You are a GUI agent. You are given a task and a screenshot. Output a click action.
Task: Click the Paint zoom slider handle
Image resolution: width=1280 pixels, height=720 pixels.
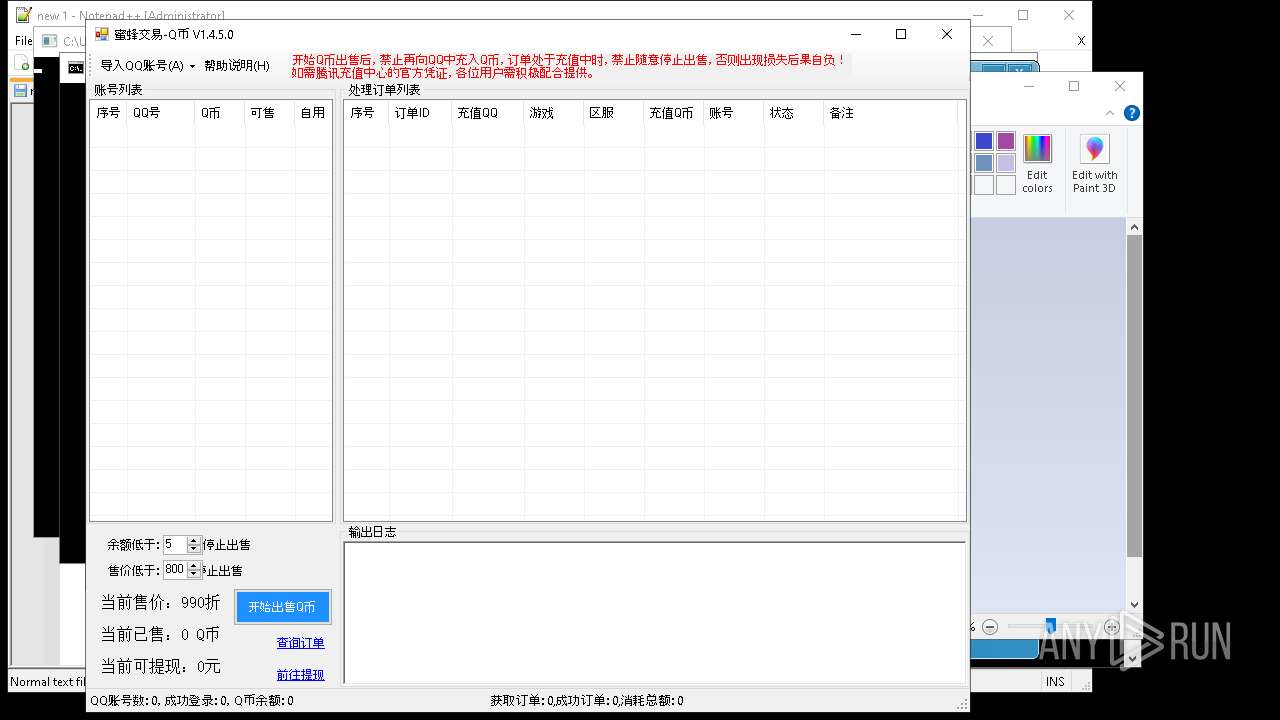pos(1050,626)
